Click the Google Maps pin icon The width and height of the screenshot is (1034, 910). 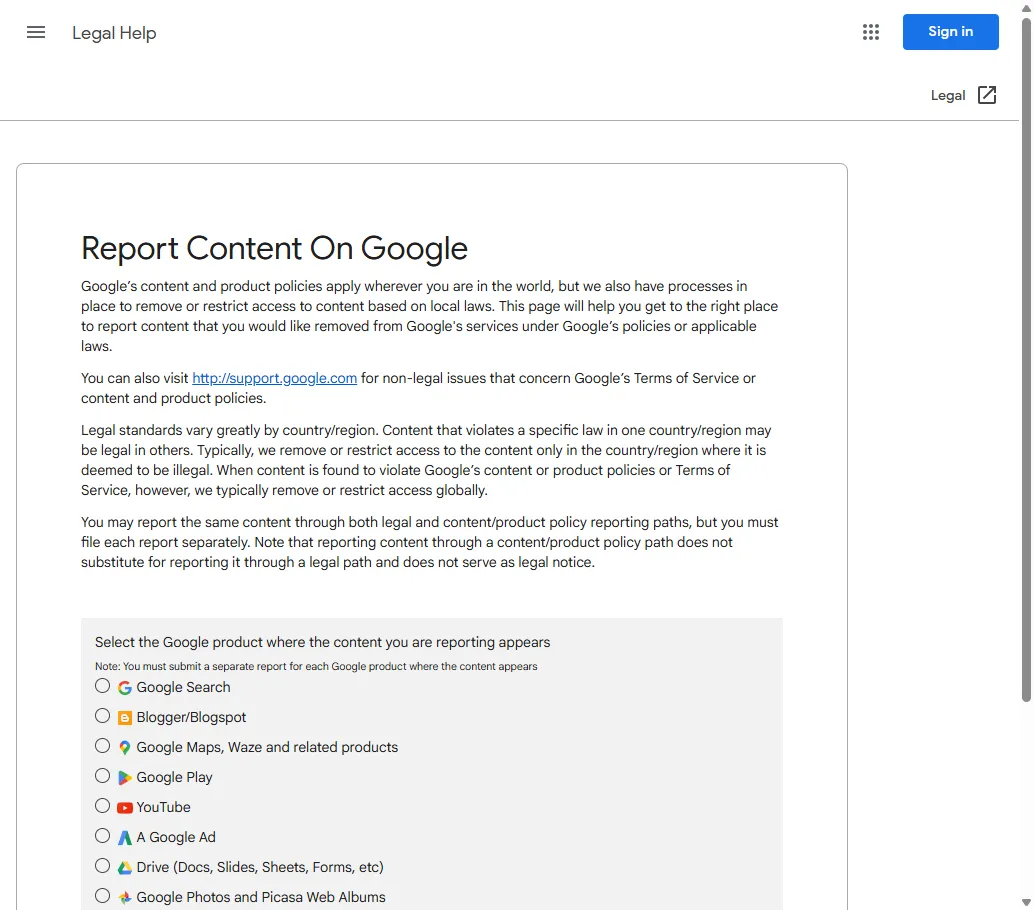tap(124, 747)
